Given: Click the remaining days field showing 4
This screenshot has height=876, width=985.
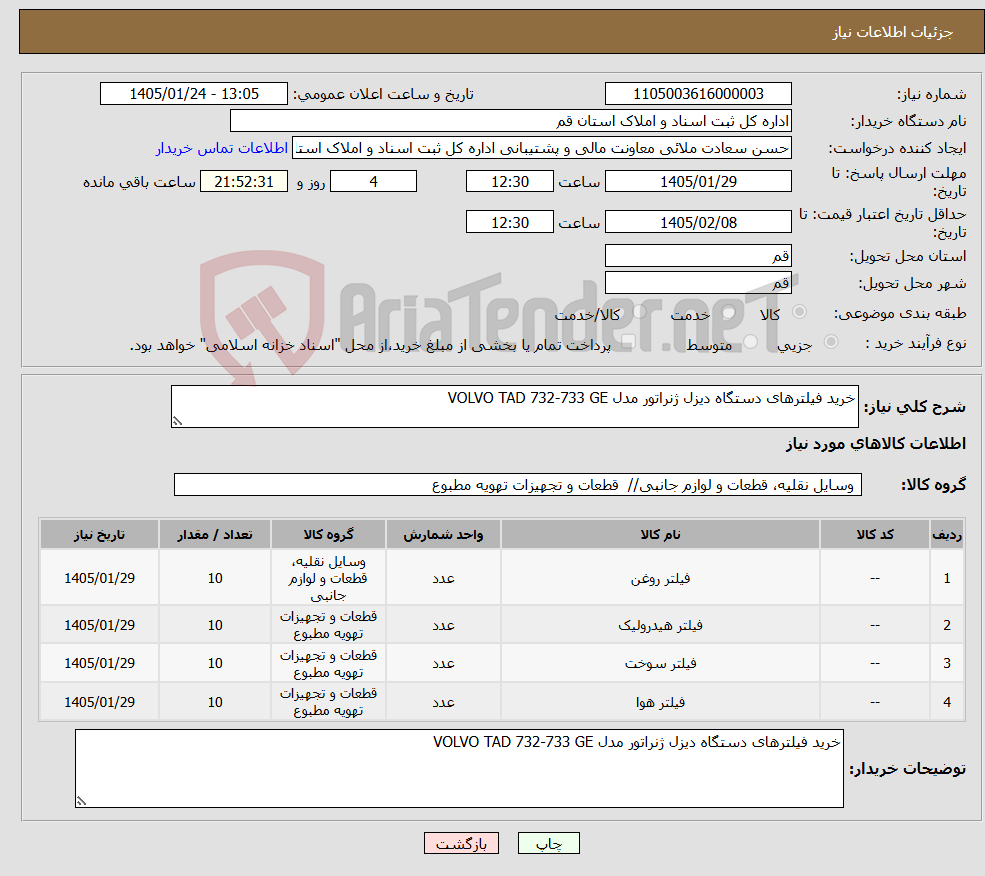Looking at the screenshot, I should (x=373, y=182).
